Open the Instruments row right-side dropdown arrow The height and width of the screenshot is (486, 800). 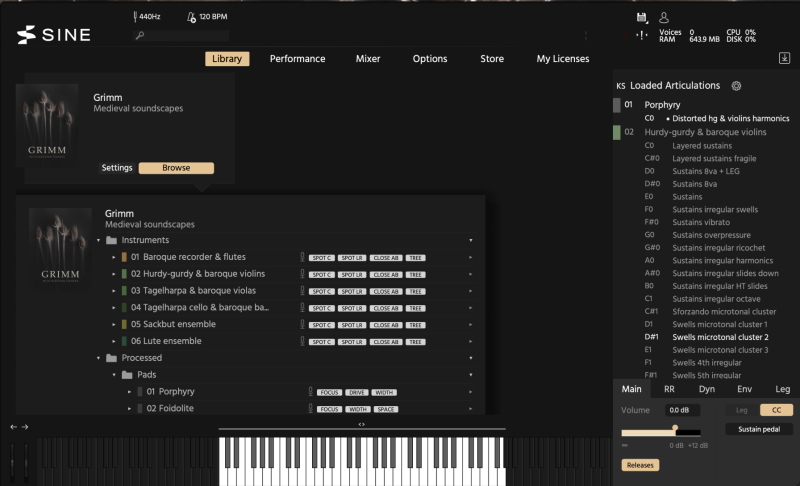(470, 240)
